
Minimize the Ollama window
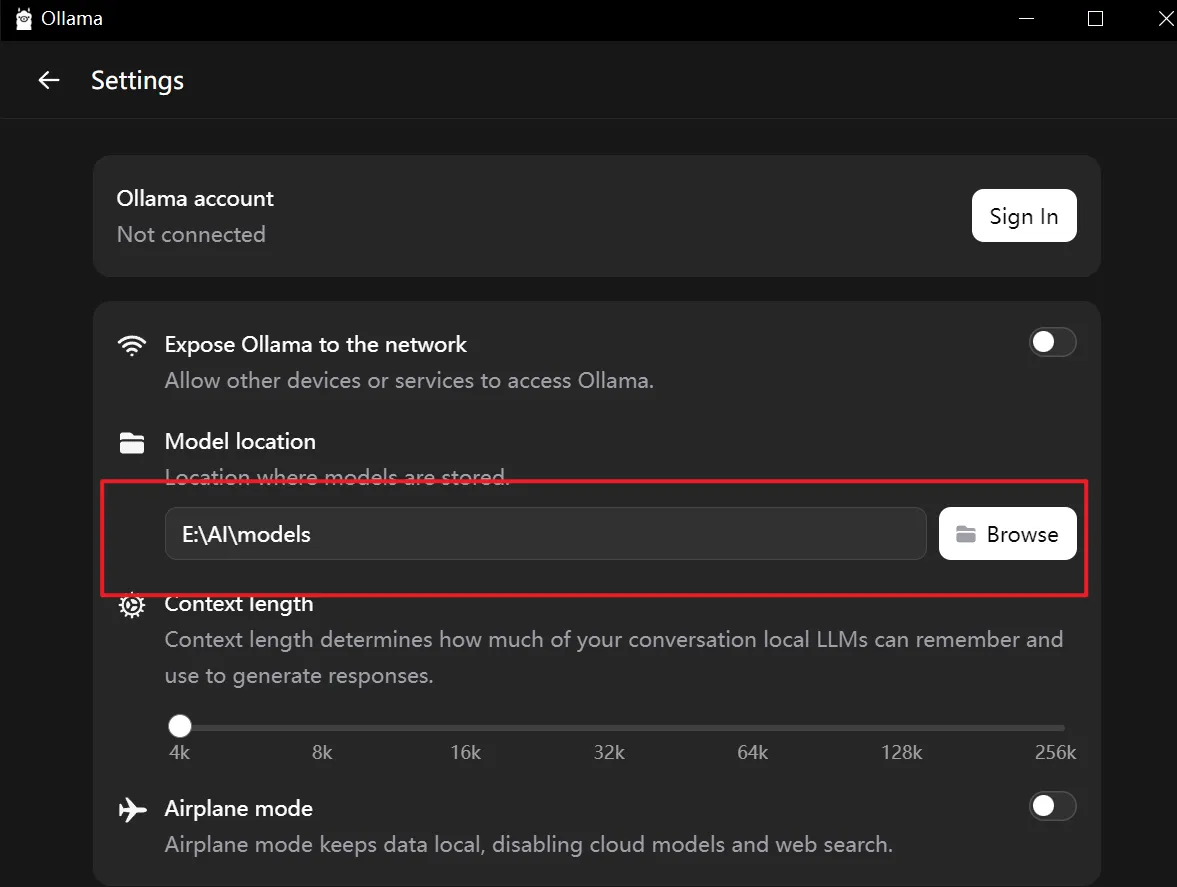click(x=1022, y=19)
